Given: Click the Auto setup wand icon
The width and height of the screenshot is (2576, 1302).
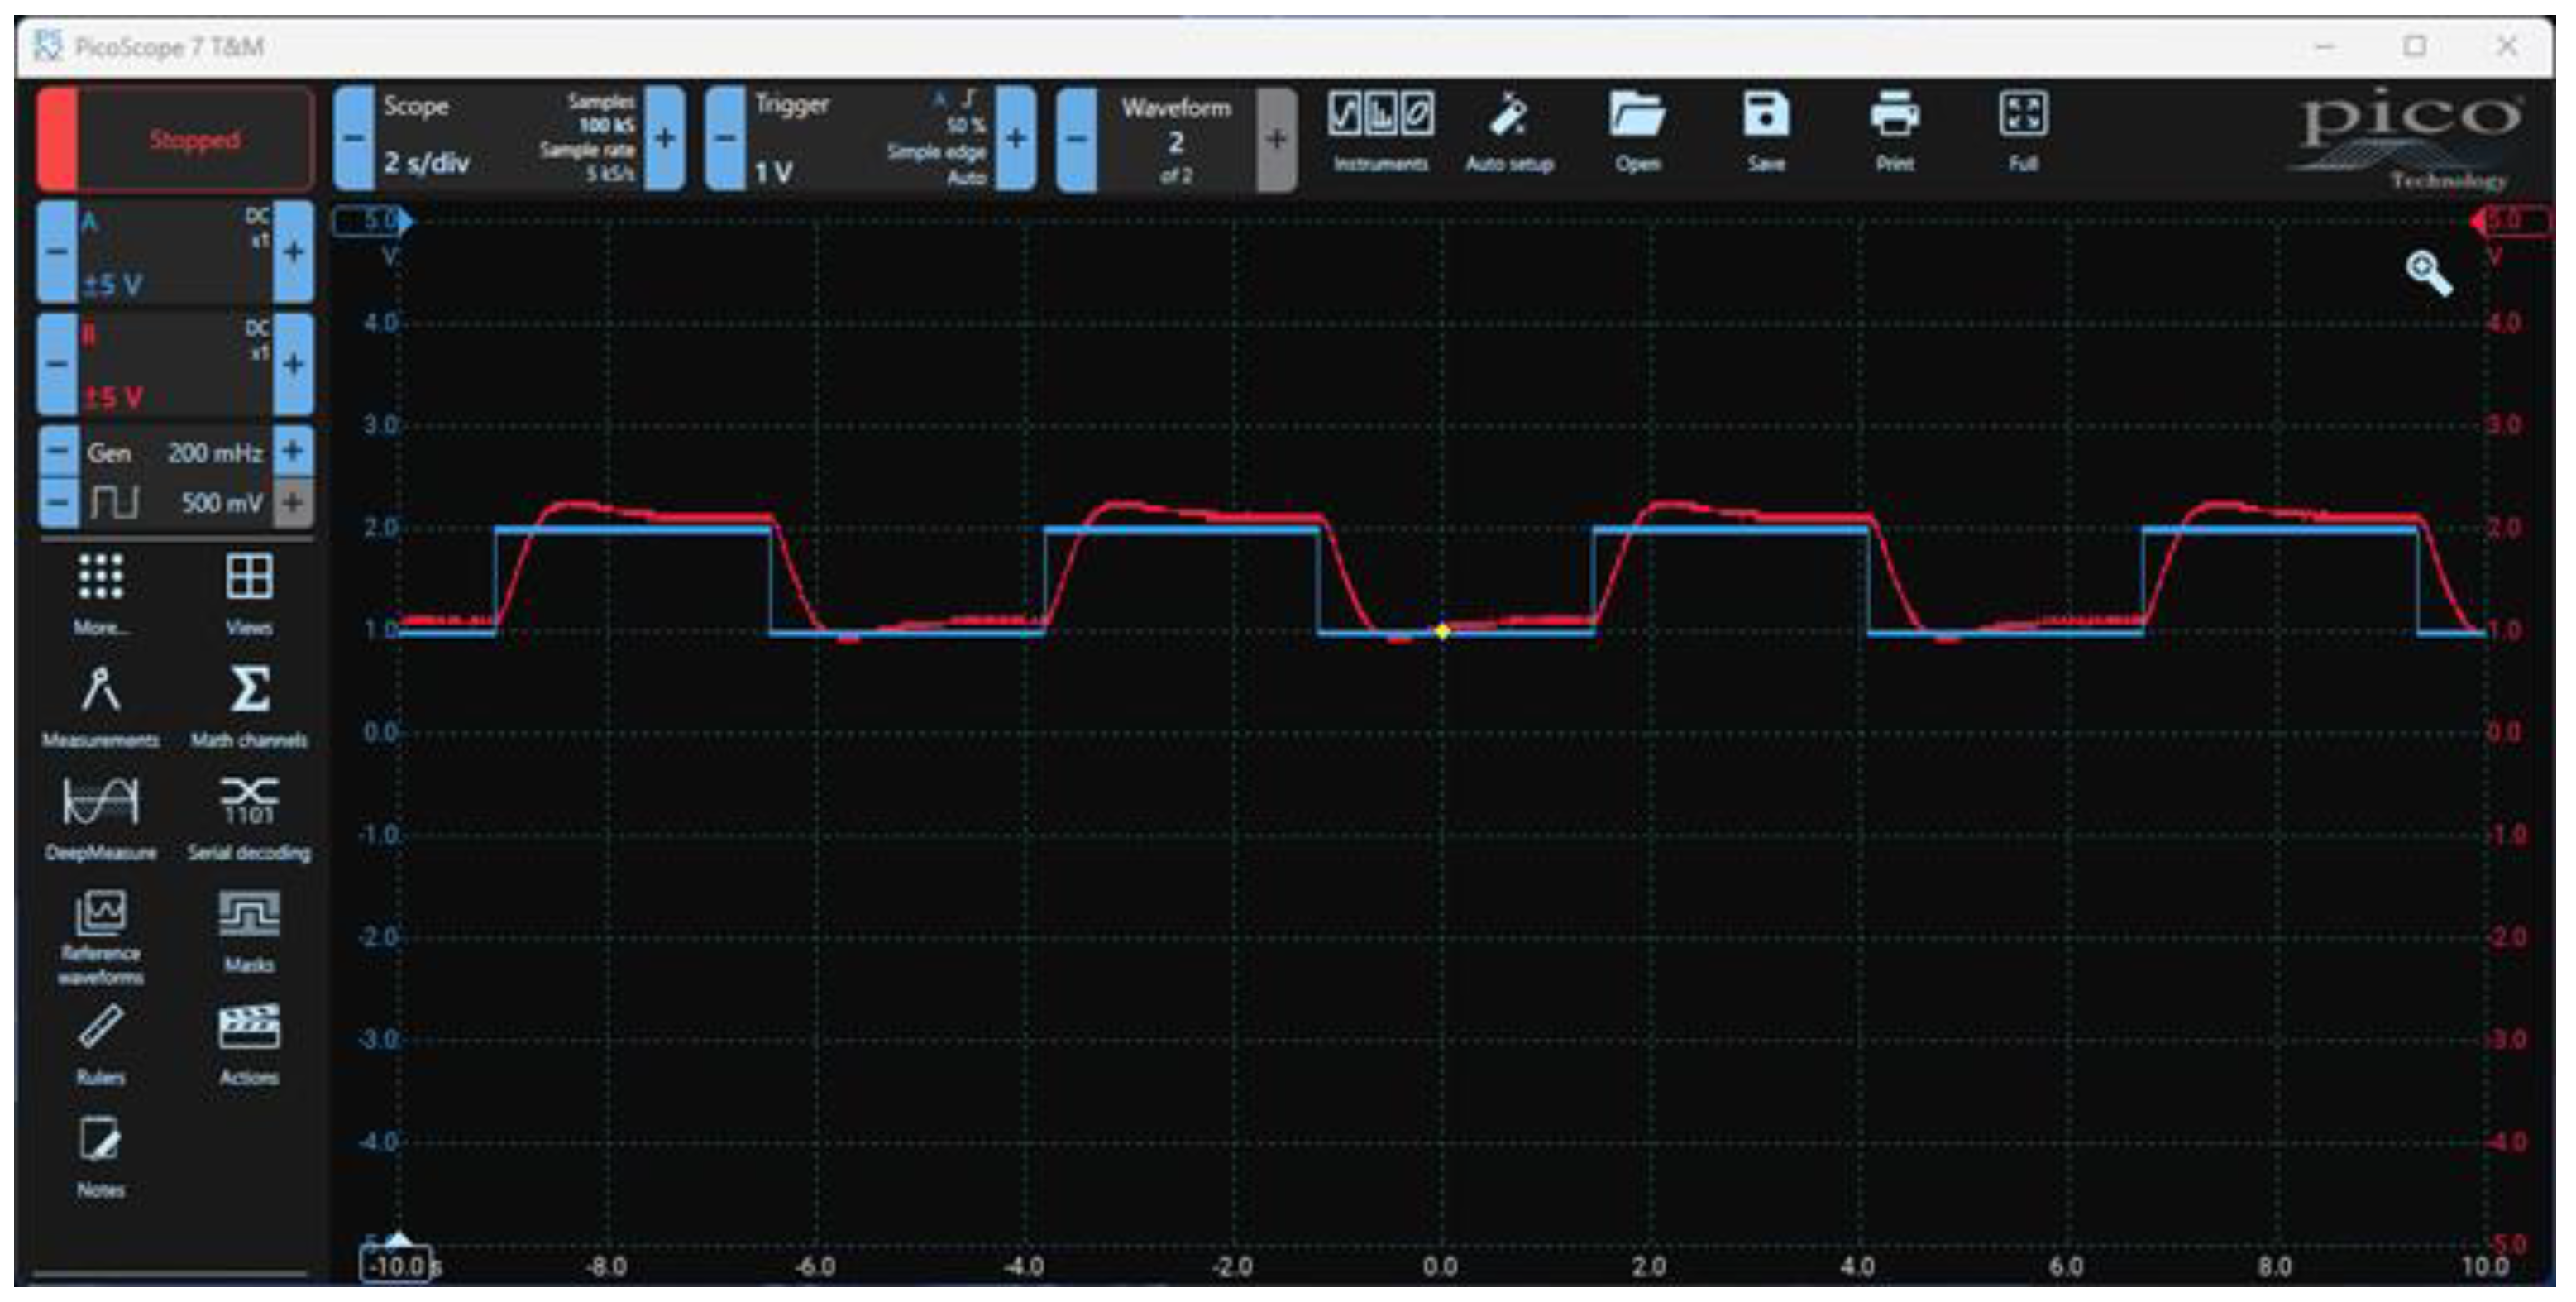Looking at the screenshot, I should tap(1508, 118).
